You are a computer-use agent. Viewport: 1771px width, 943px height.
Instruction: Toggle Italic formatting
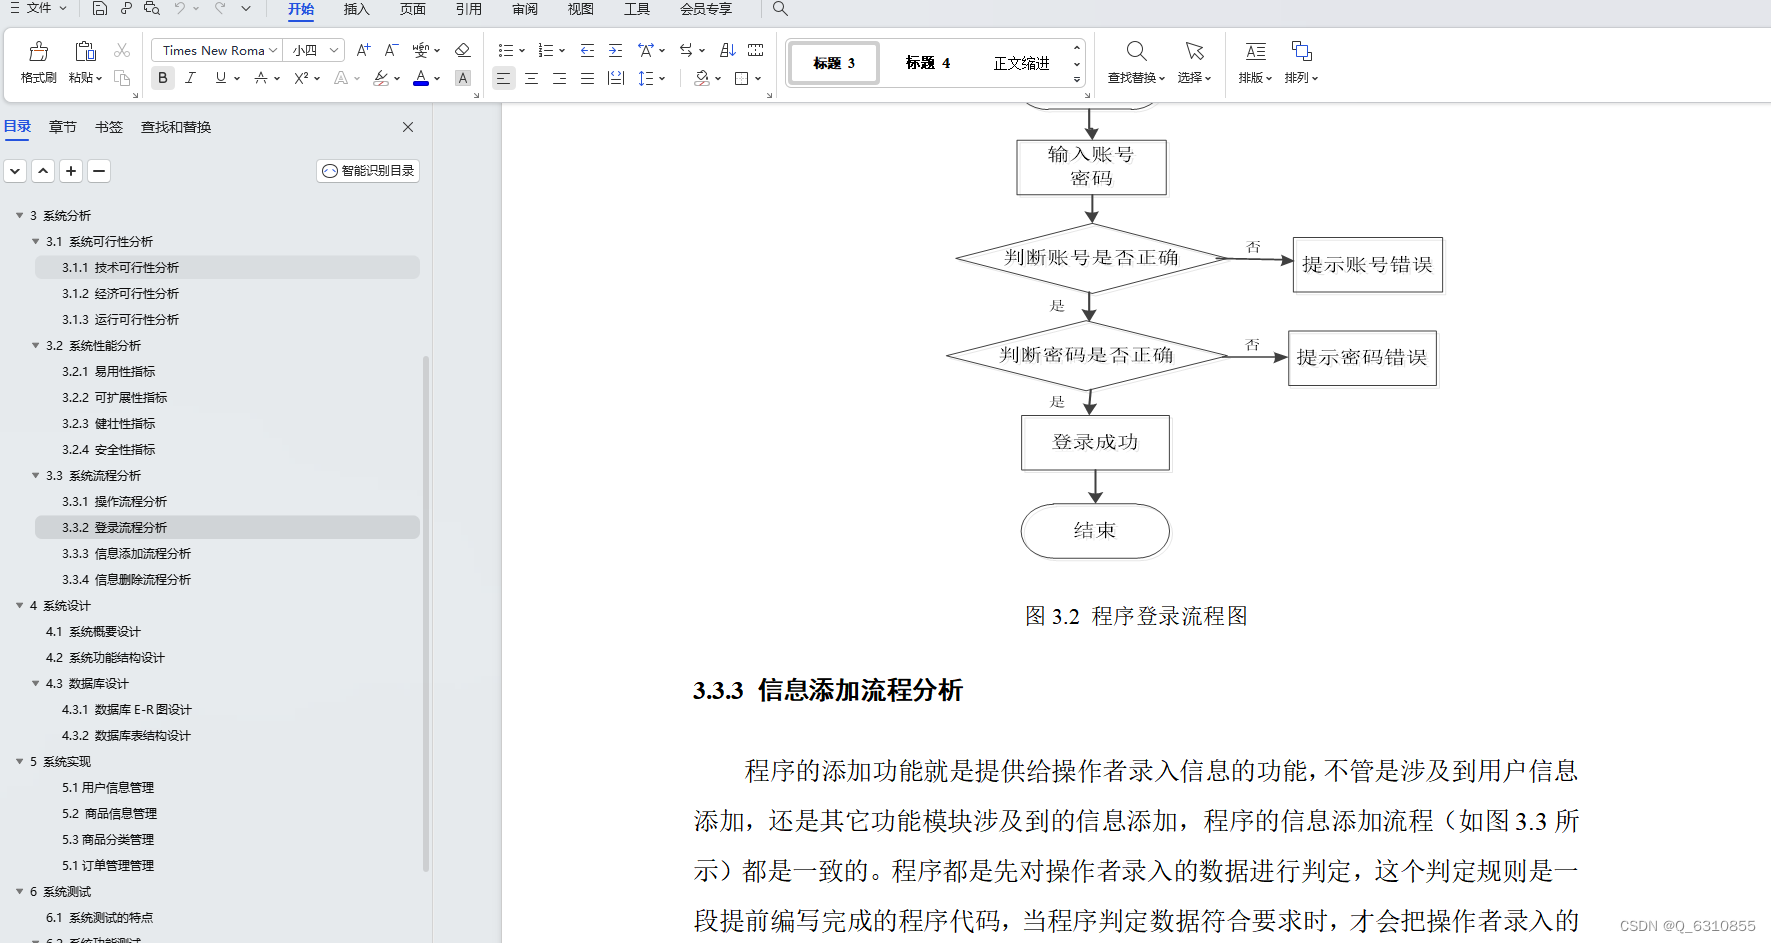(x=191, y=78)
